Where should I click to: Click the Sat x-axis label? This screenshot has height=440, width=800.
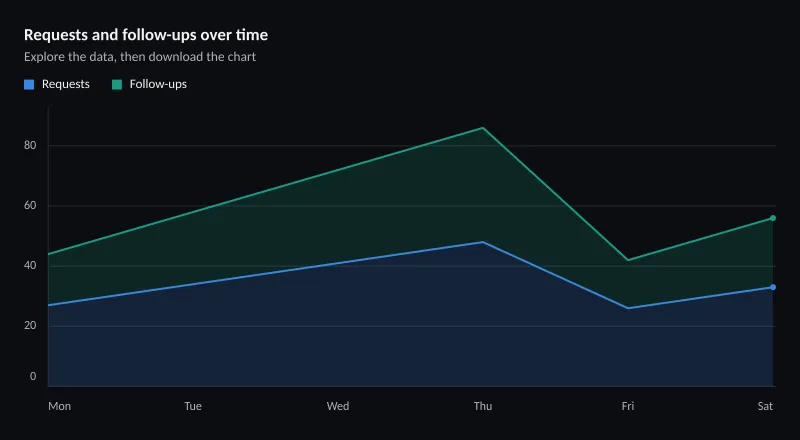(x=765, y=406)
